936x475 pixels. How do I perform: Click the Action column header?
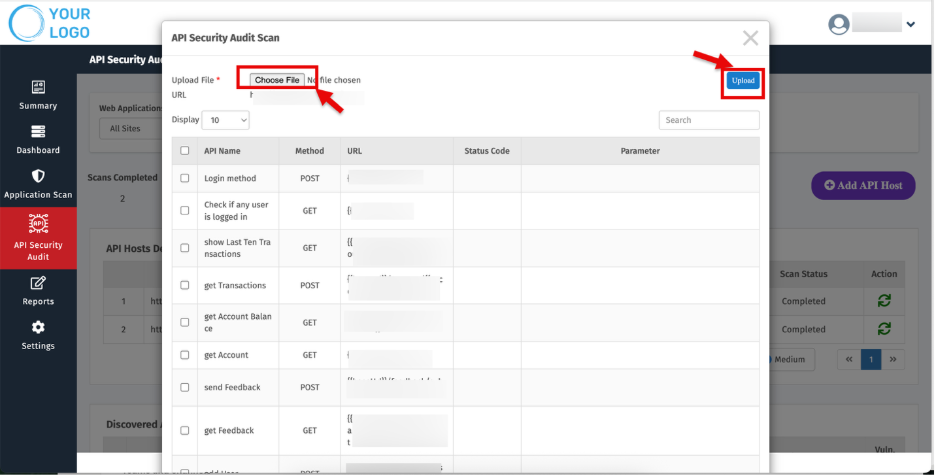click(884, 274)
